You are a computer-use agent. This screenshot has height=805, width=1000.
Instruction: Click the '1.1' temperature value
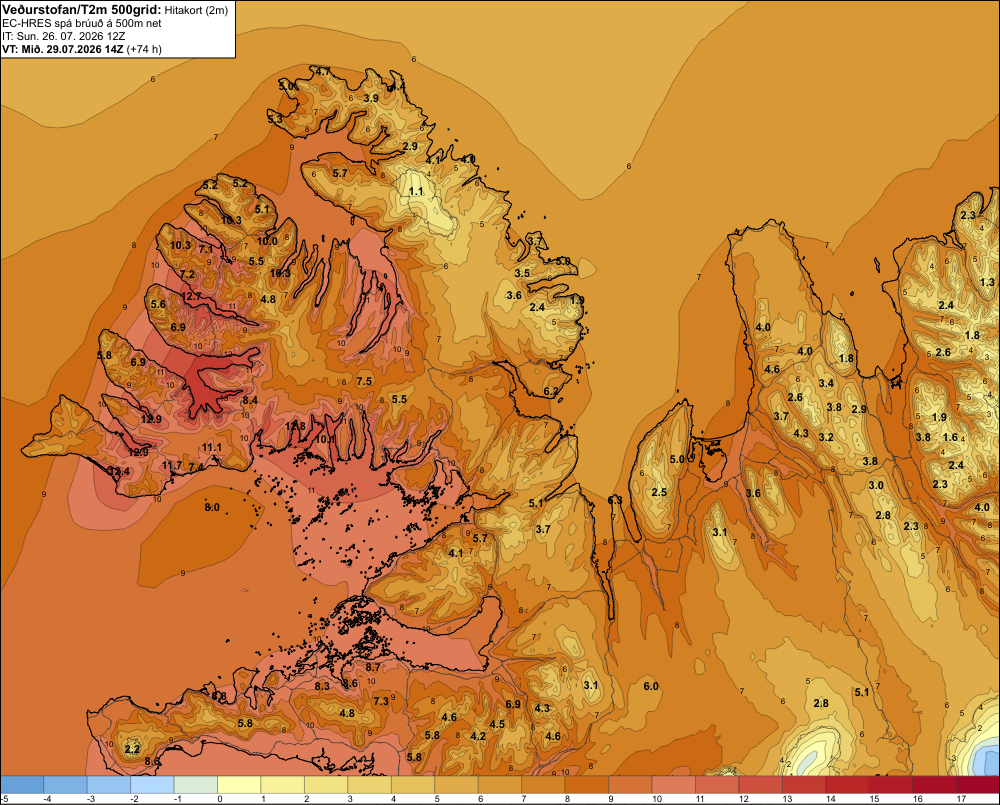point(416,191)
